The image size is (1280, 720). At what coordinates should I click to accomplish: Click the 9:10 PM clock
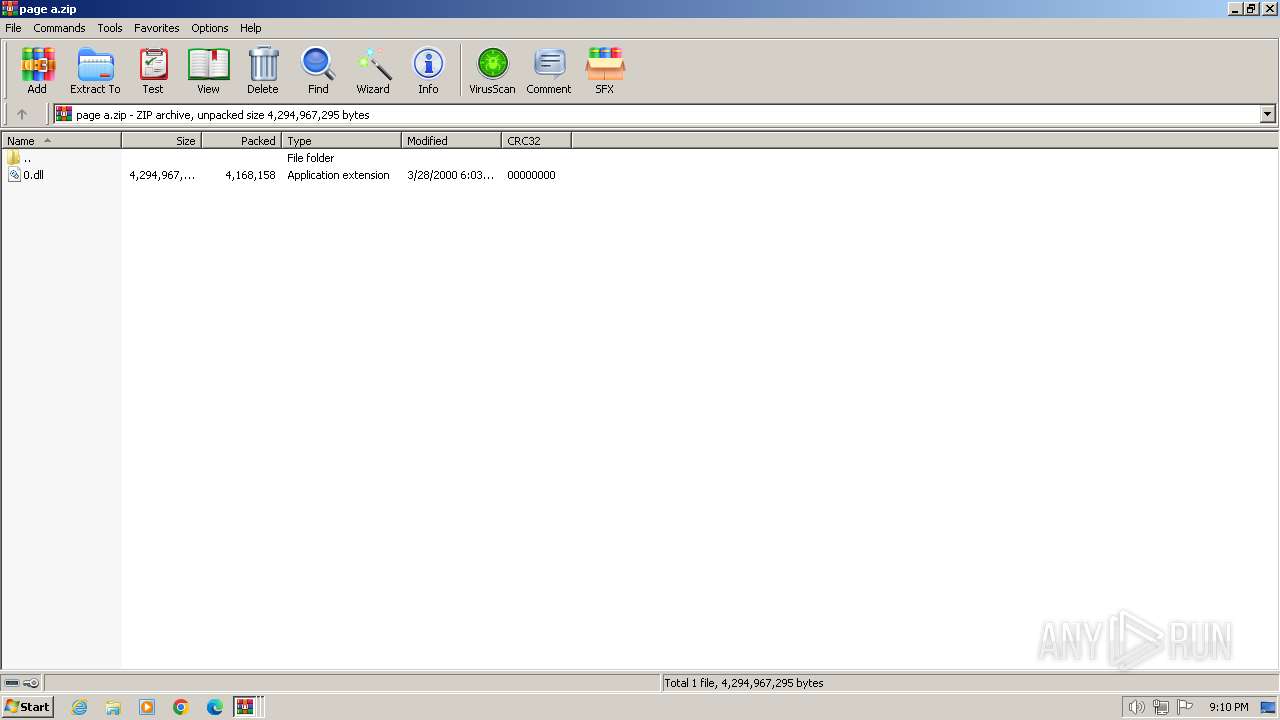point(1228,707)
